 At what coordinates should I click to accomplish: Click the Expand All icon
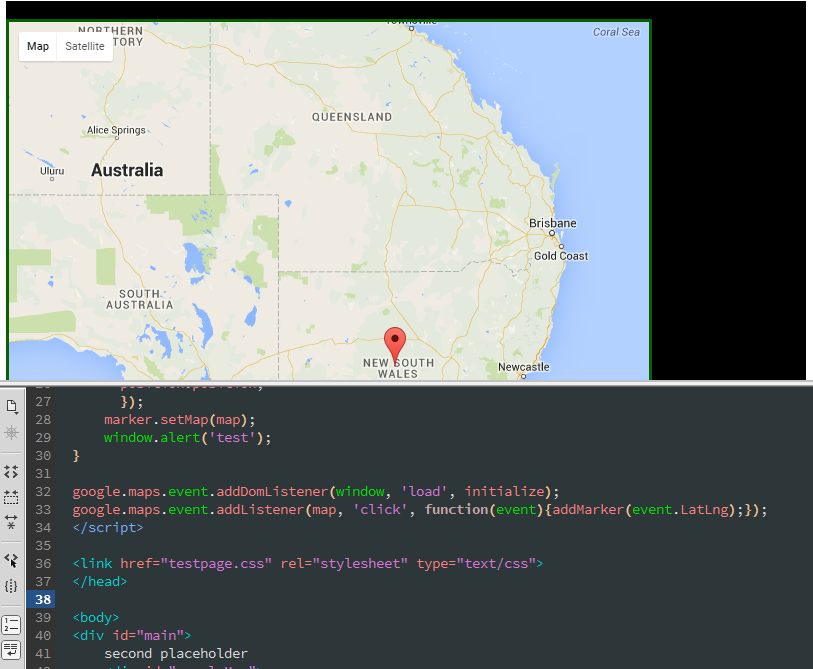(x=11, y=521)
